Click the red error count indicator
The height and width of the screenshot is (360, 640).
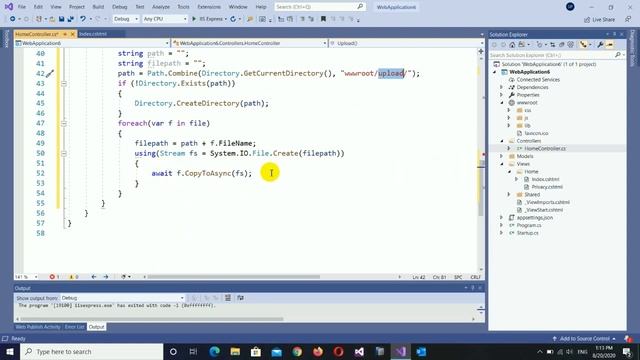tap(54, 277)
